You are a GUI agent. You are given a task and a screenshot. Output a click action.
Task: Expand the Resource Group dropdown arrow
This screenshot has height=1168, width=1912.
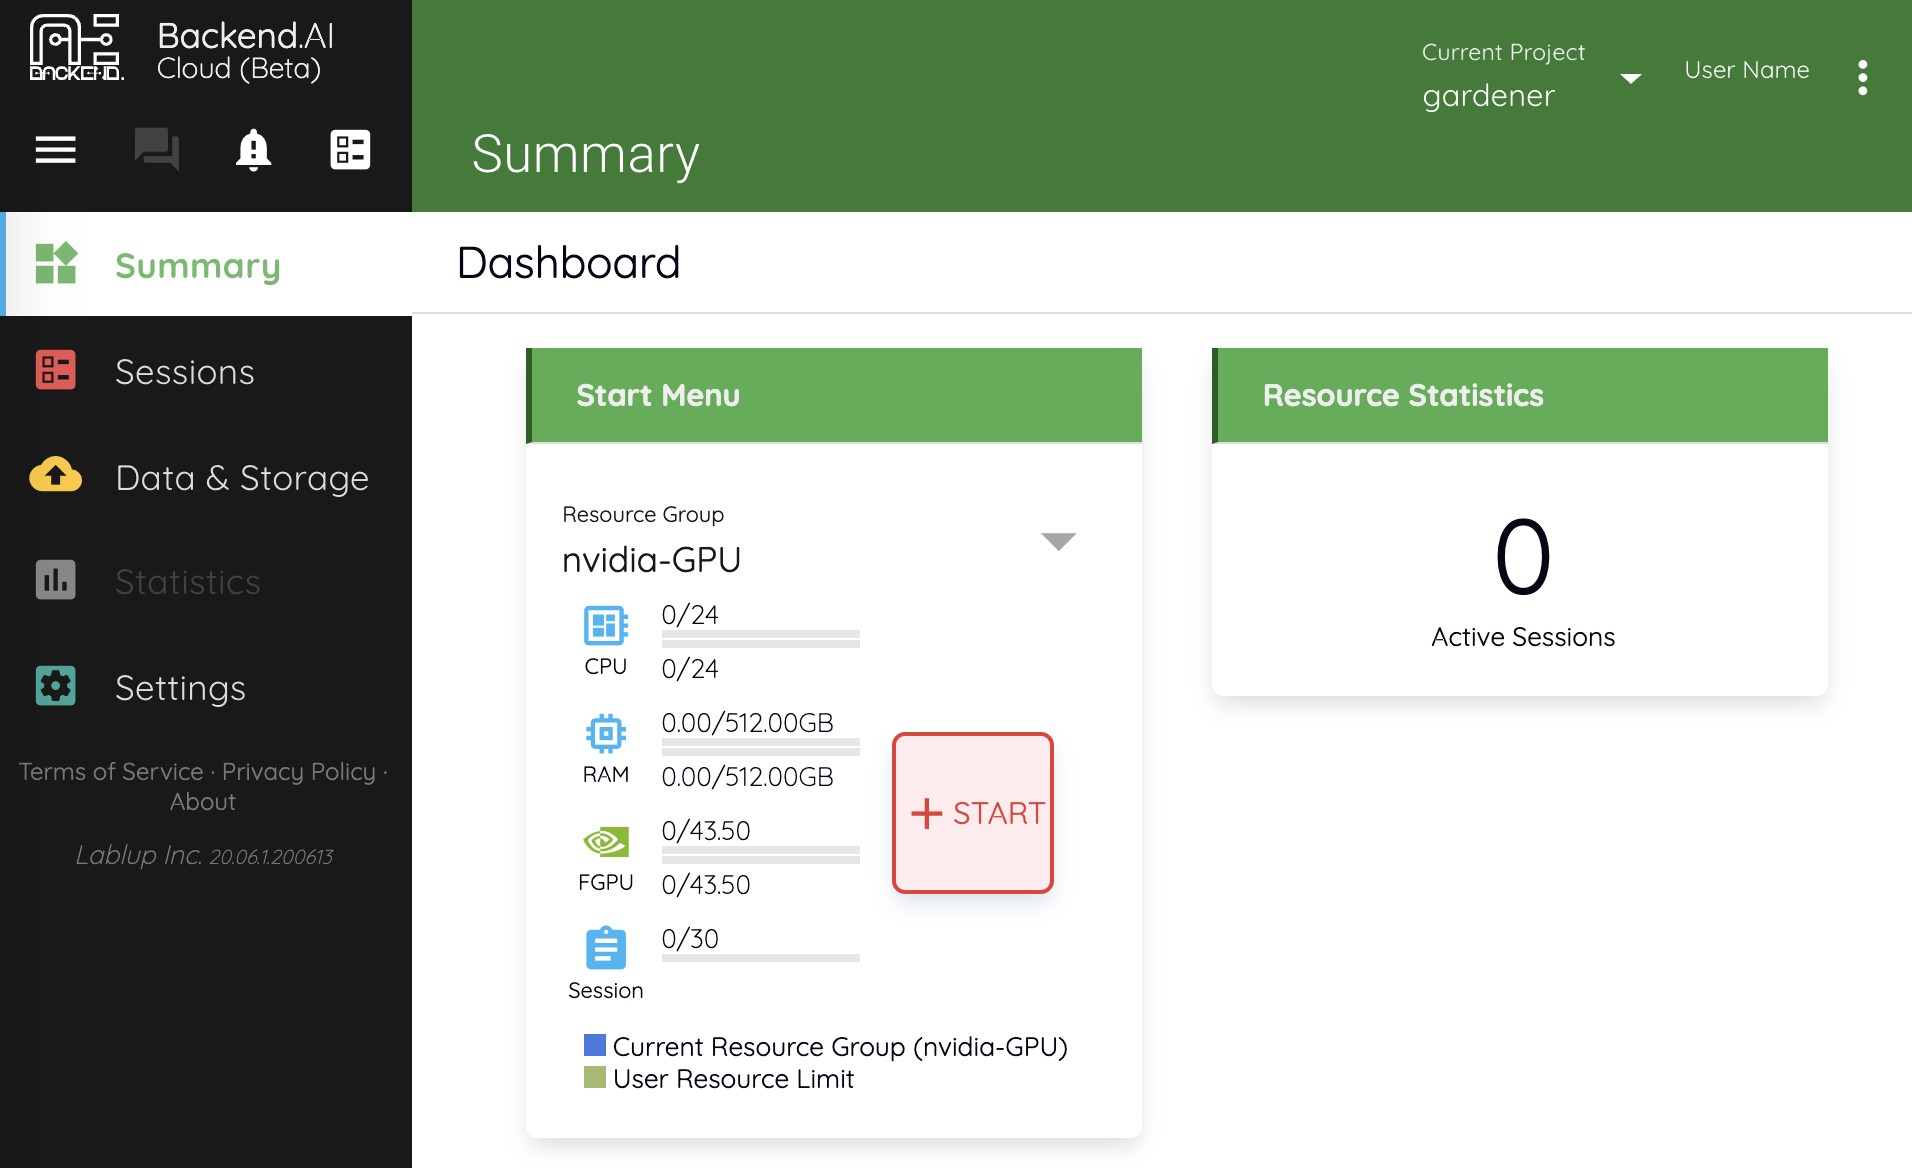1058,541
